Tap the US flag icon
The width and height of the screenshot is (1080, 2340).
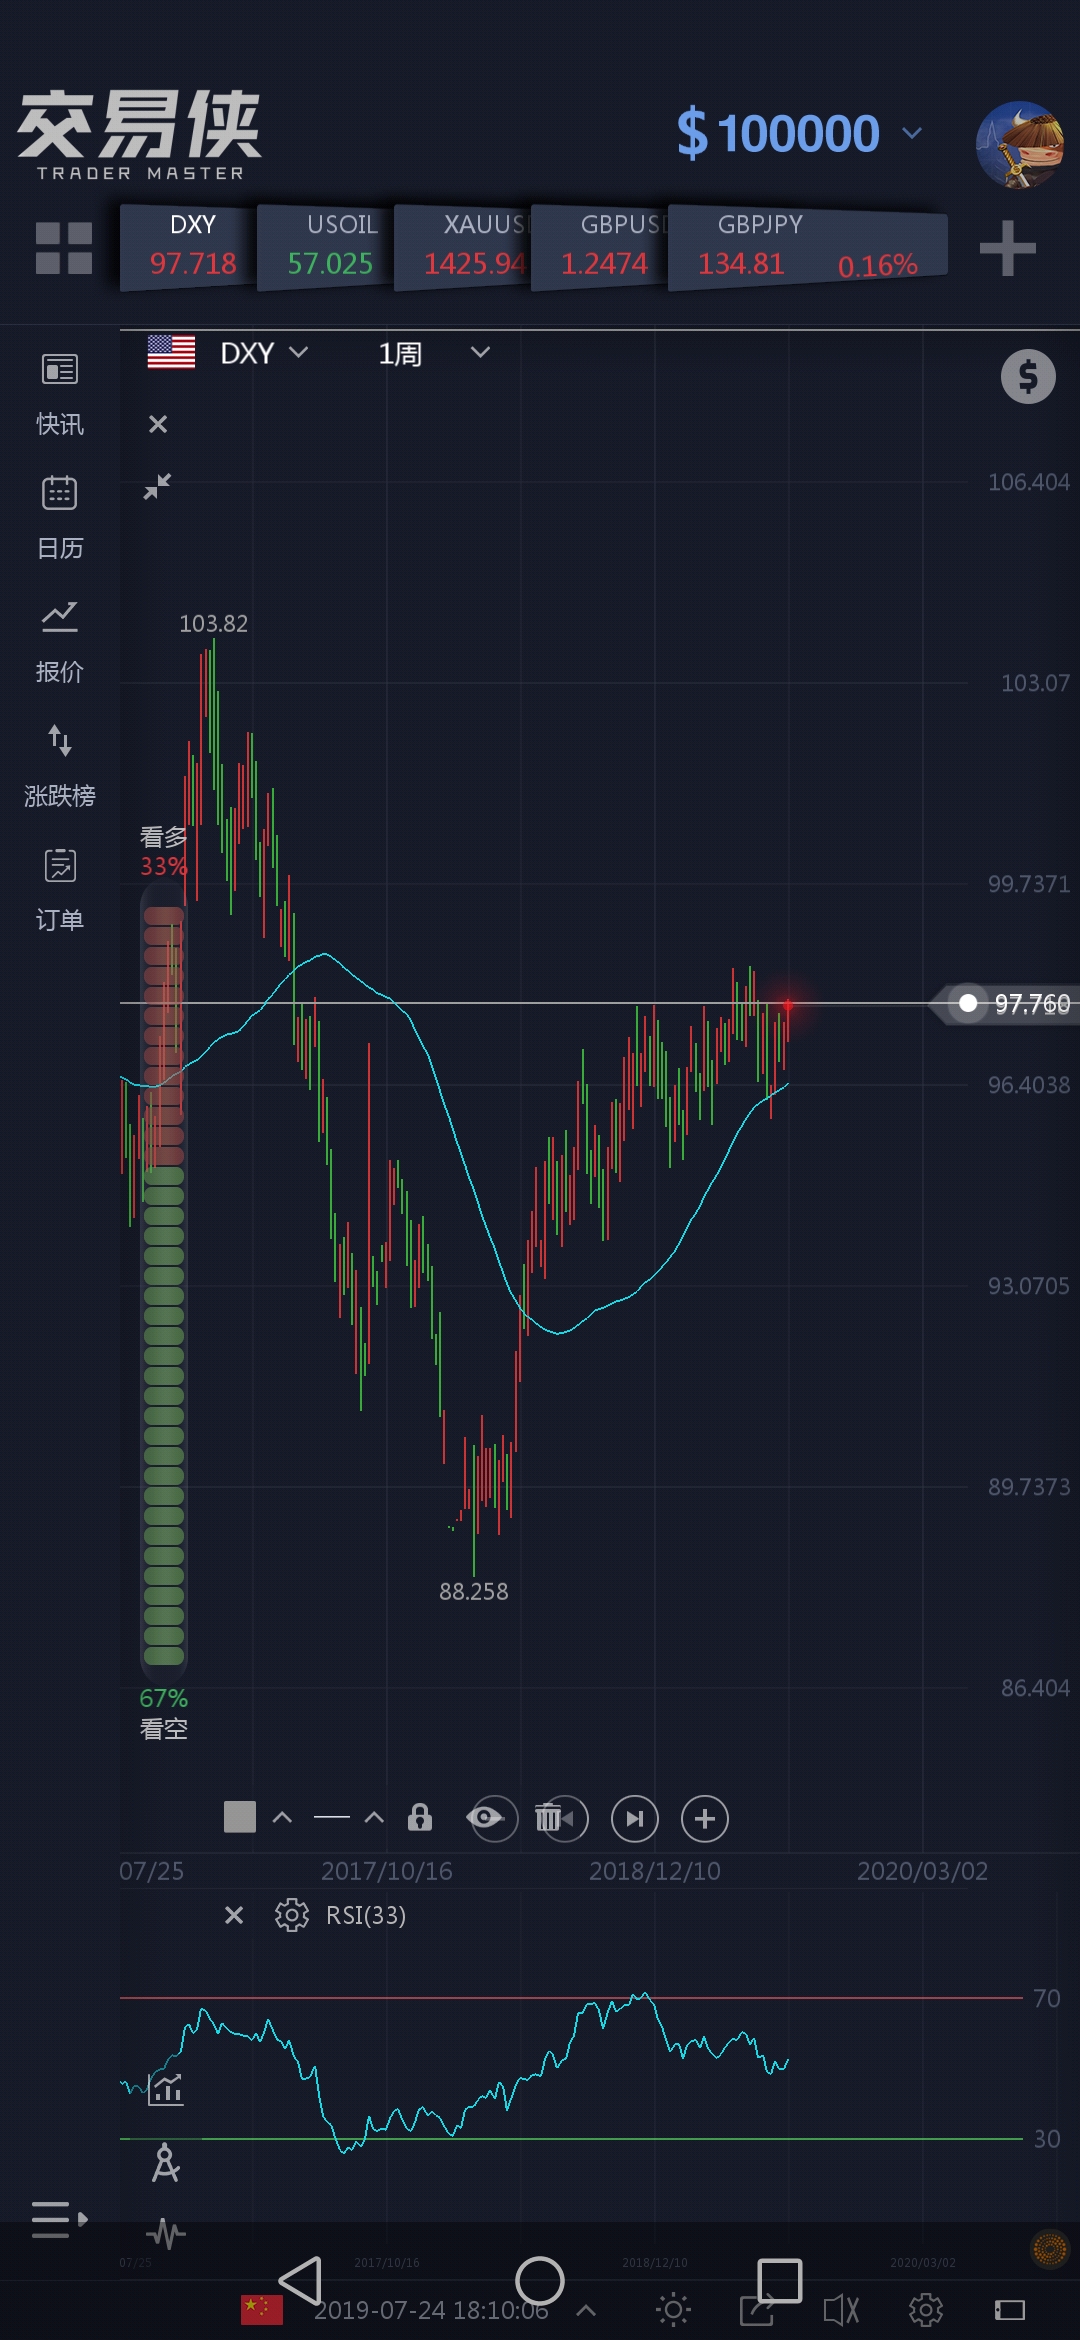[171, 352]
